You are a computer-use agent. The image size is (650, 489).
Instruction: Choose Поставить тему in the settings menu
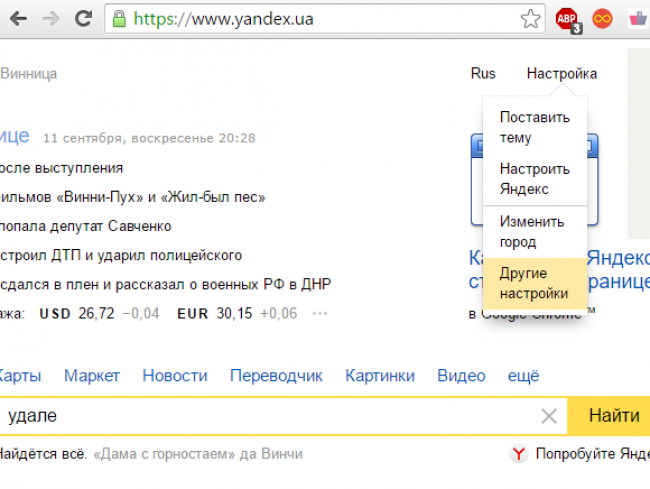(534, 127)
